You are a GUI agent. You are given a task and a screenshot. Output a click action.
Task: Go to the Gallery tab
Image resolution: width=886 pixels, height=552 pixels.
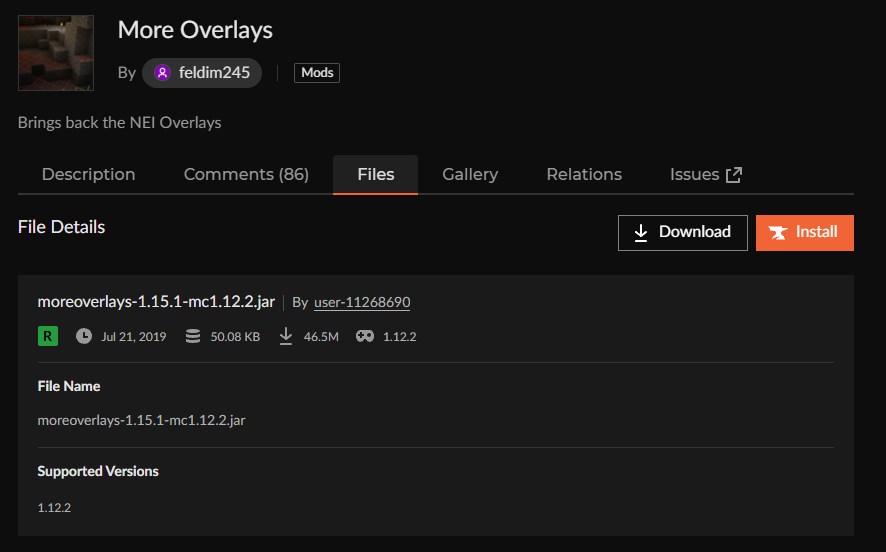click(x=470, y=175)
